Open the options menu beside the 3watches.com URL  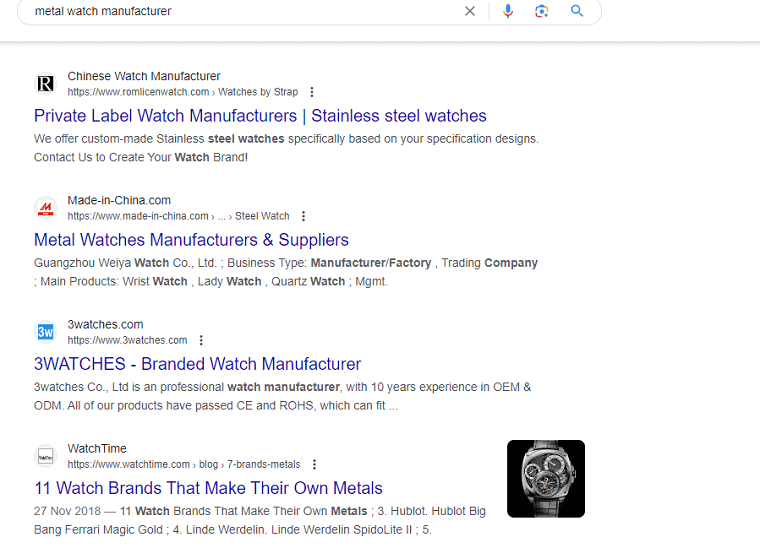[201, 340]
